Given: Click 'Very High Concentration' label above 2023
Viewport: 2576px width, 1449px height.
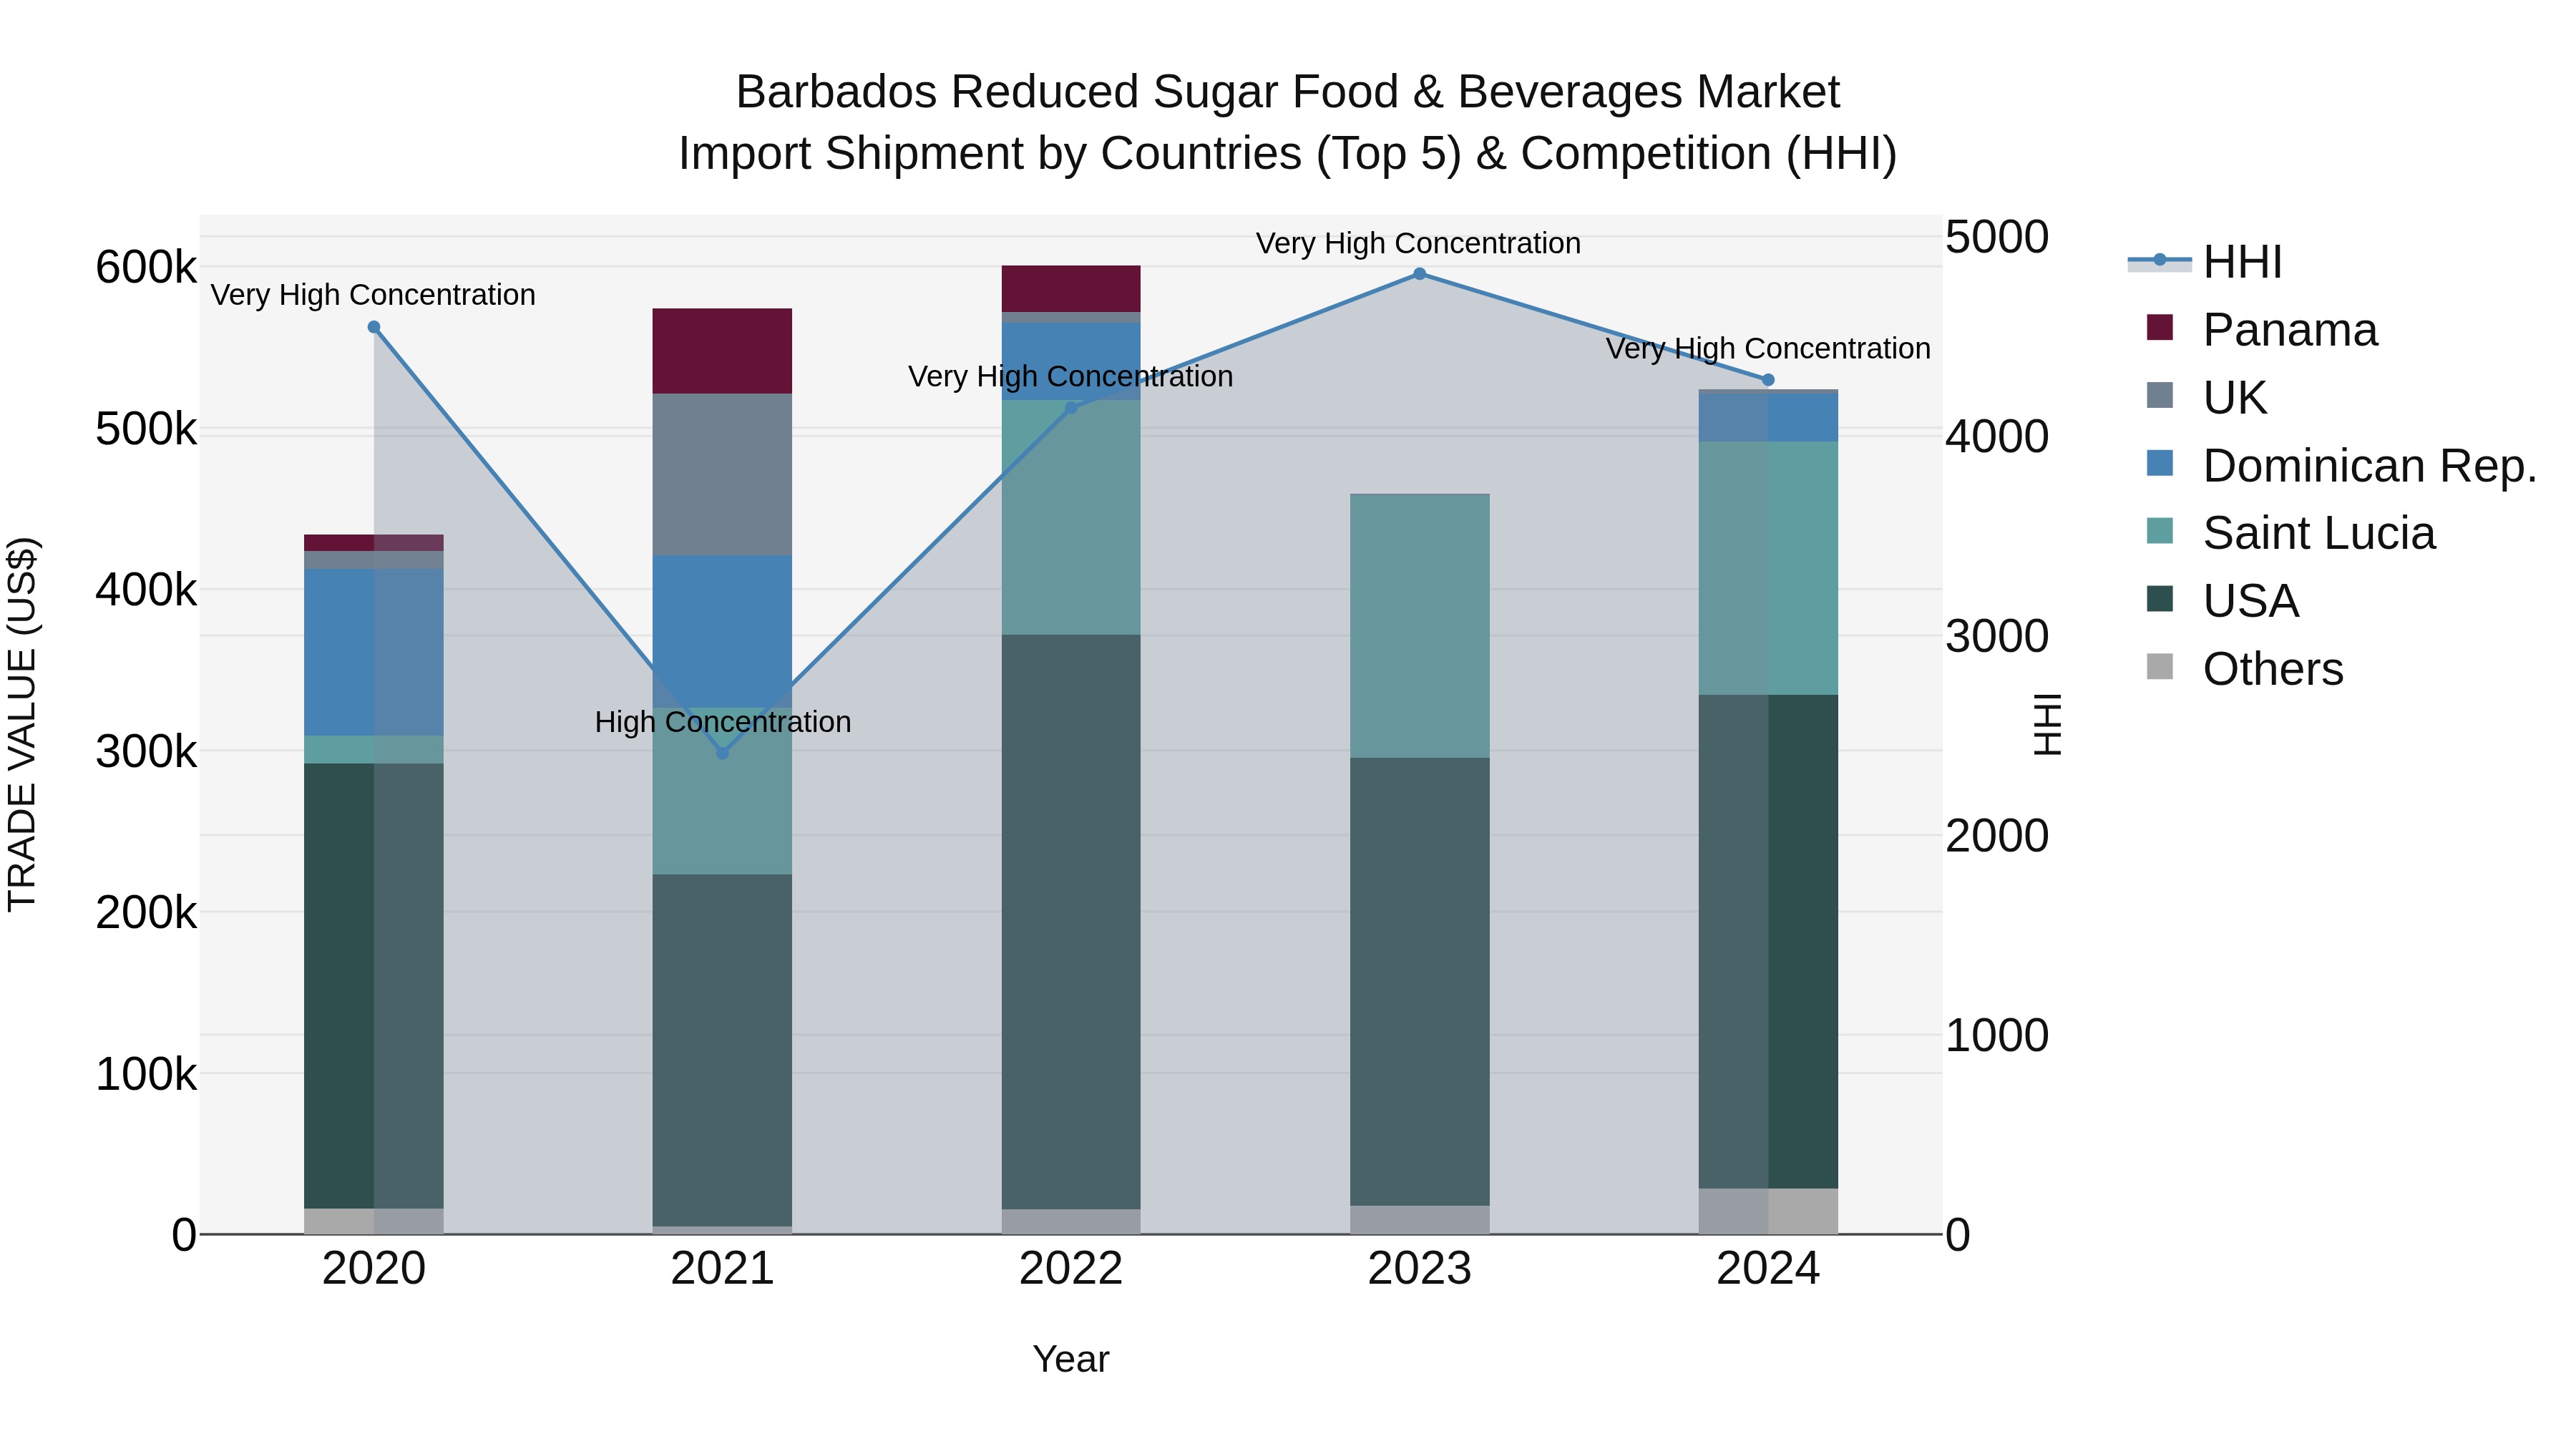Looking at the screenshot, I should (x=1418, y=243).
